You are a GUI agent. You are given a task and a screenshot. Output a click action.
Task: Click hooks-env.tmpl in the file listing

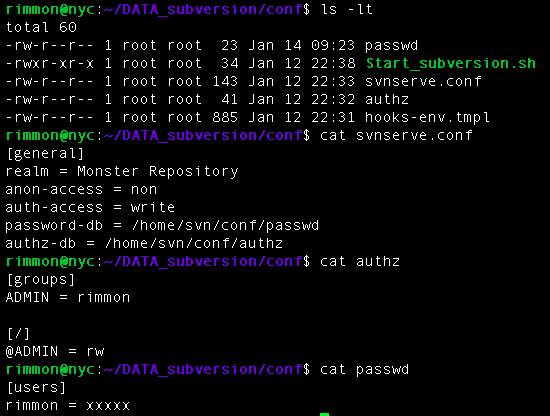click(427, 118)
